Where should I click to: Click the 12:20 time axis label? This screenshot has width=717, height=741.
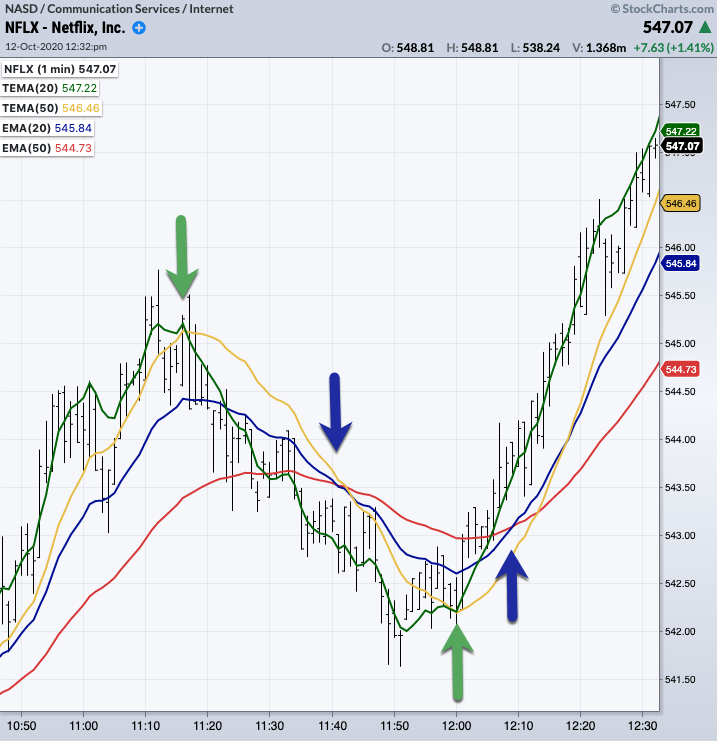(x=581, y=725)
